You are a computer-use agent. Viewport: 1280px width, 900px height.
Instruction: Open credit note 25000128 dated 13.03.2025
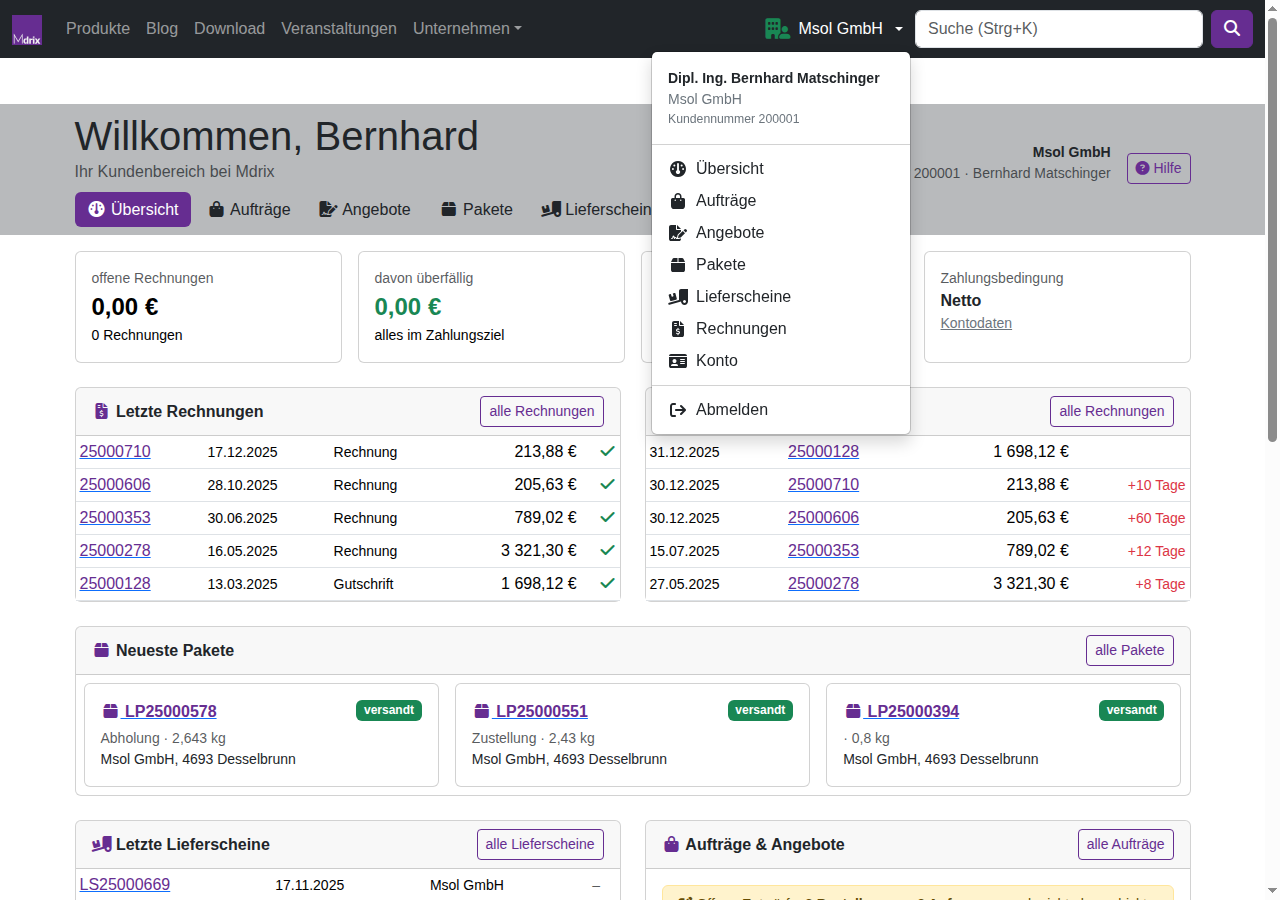click(x=115, y=583)
